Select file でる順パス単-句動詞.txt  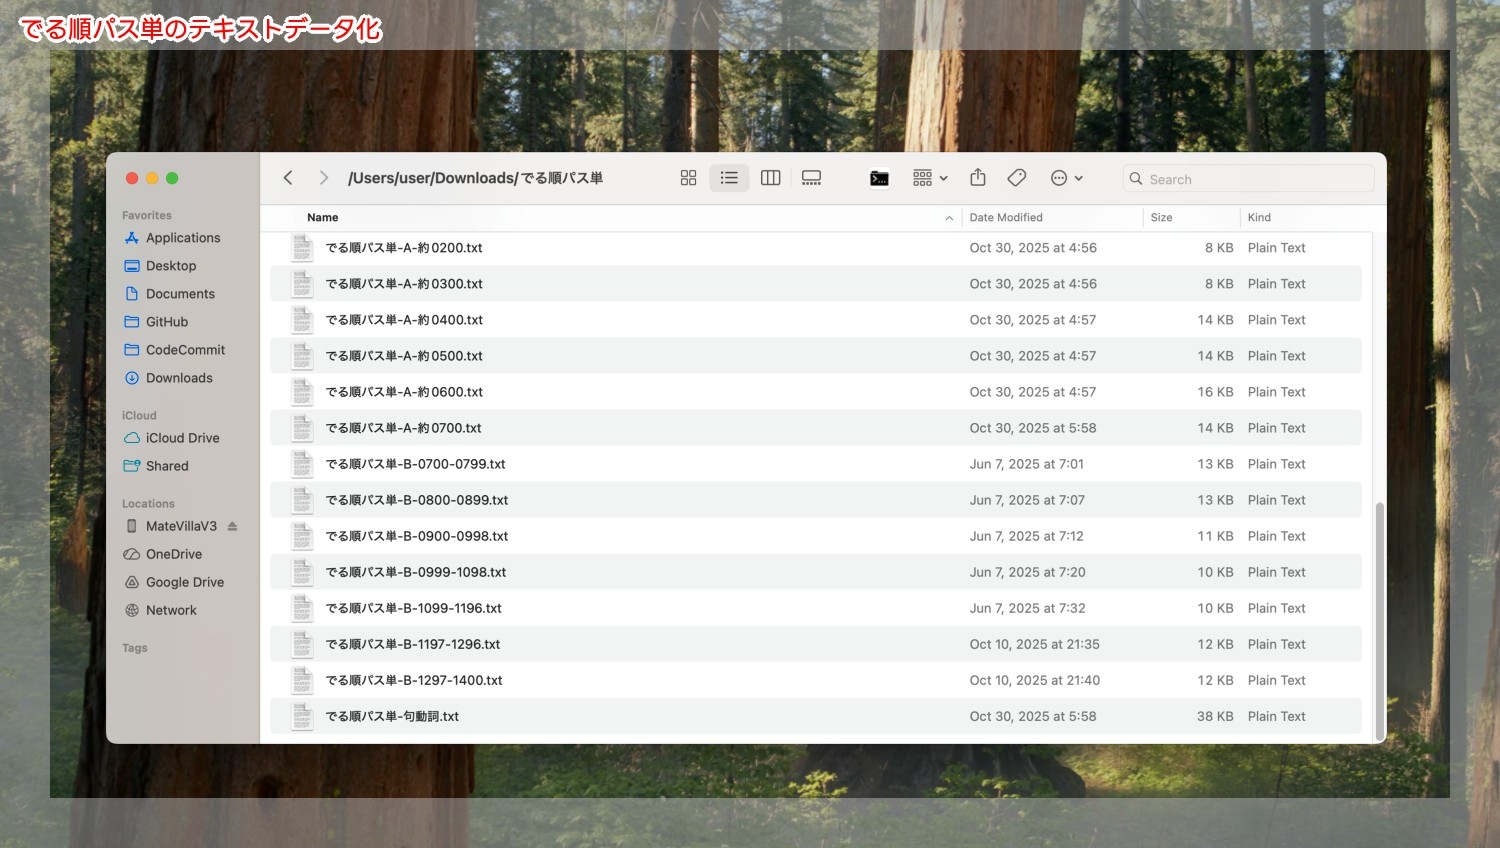(x=392, y=716)
